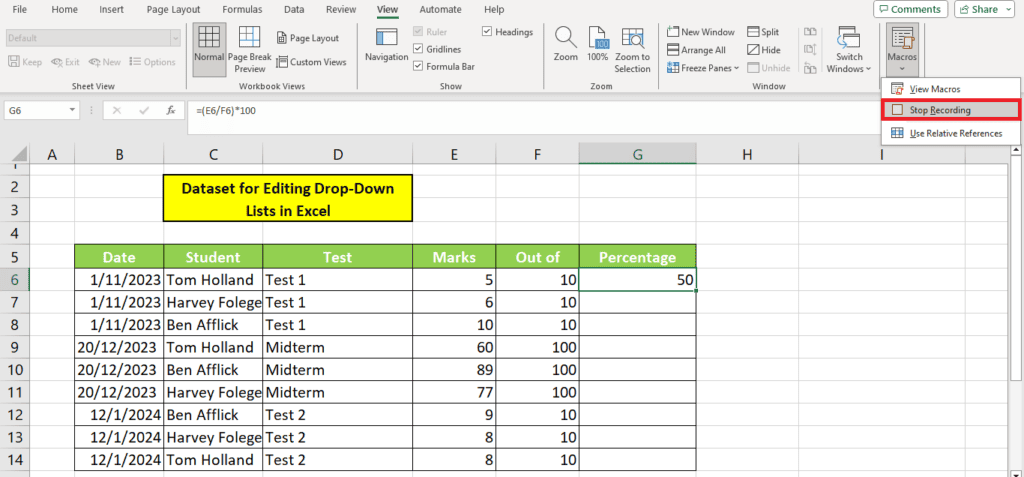This screenshot has height=477, width=1024.
Task: Select cell containing Midterm for Tom Holland
Action: [x=338, y=348]
